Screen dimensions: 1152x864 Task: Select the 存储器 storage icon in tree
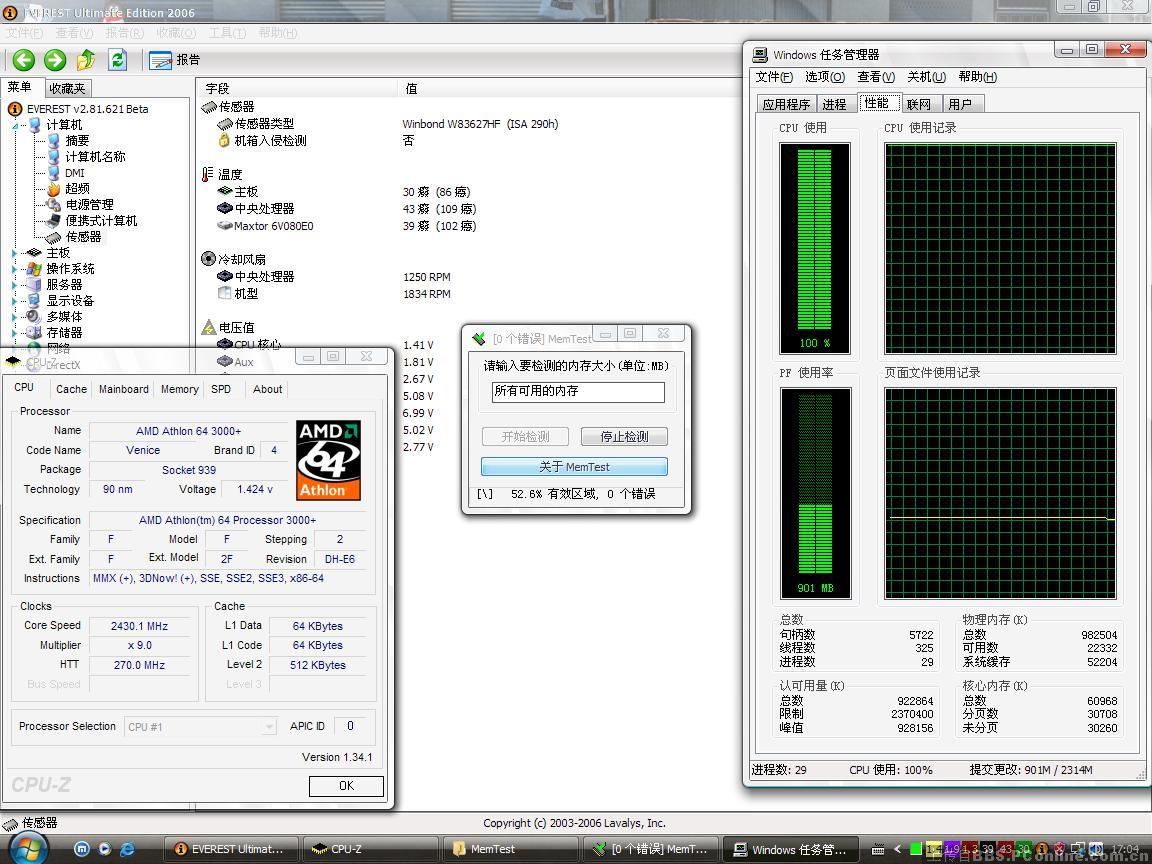point(34,333)
